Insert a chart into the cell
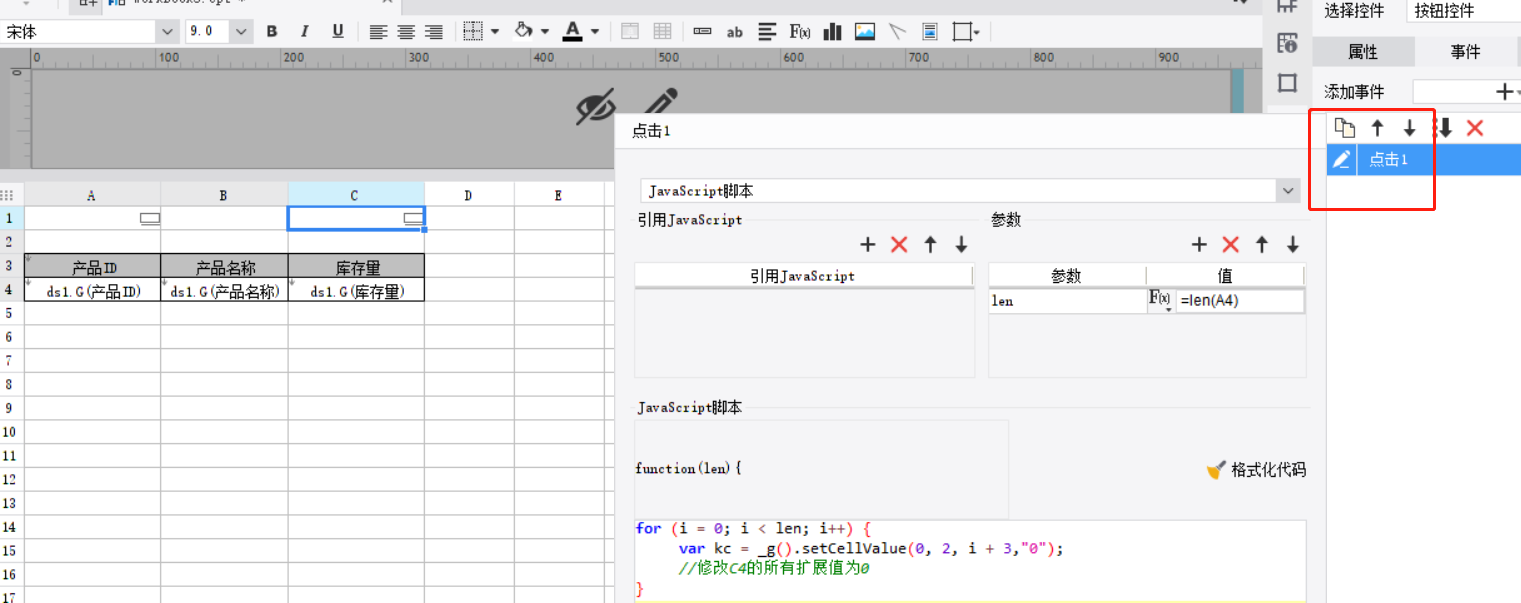This screenshot has height=603, width=1521. point(832,32)
